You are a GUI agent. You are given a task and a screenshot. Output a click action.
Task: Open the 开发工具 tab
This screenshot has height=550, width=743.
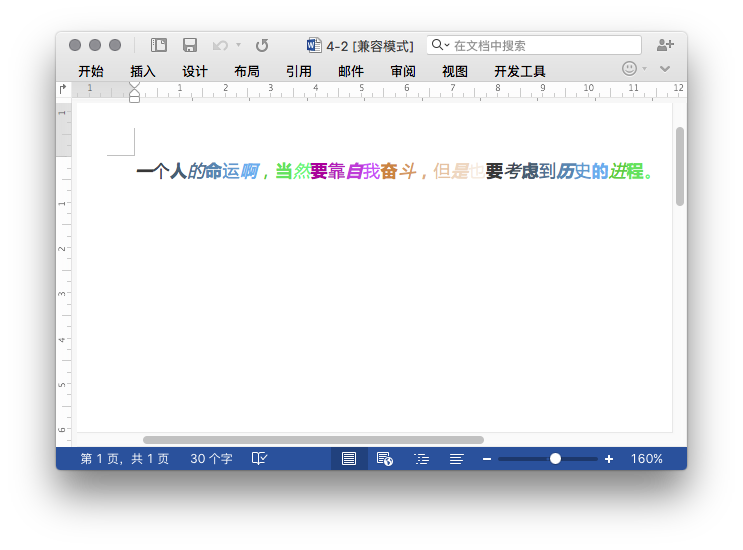pos(520,72)
